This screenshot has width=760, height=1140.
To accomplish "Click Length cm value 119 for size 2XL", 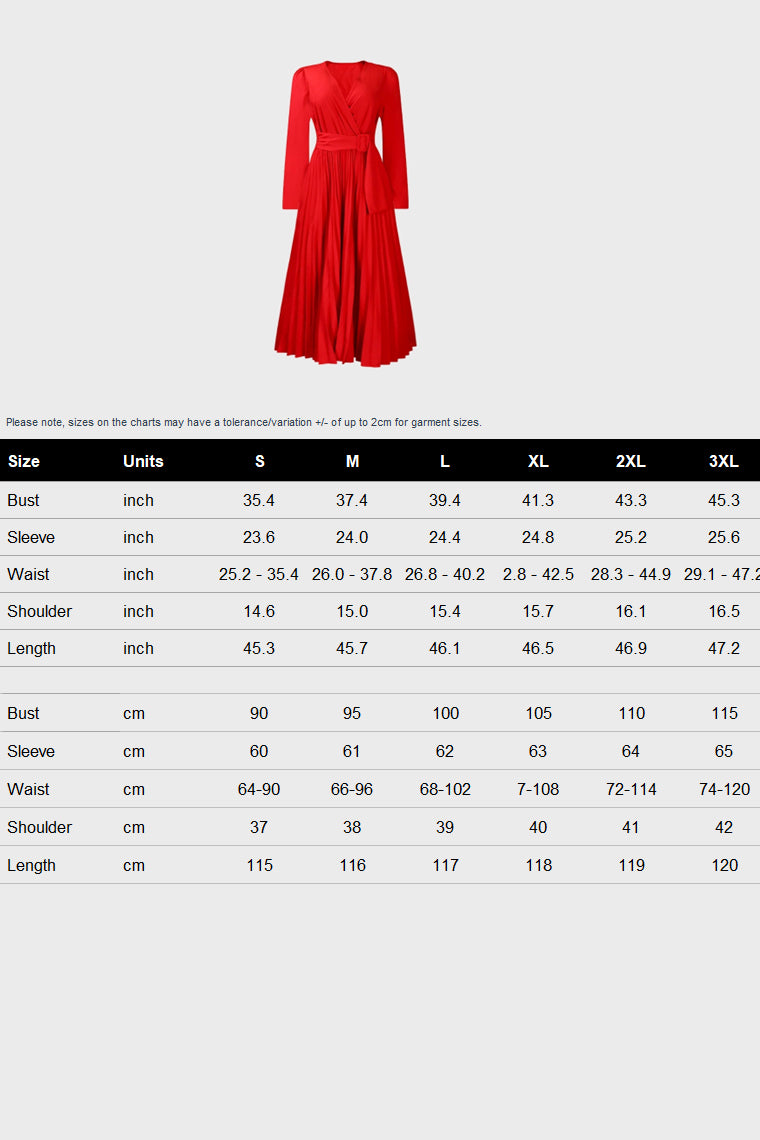I will pos(632,865).
